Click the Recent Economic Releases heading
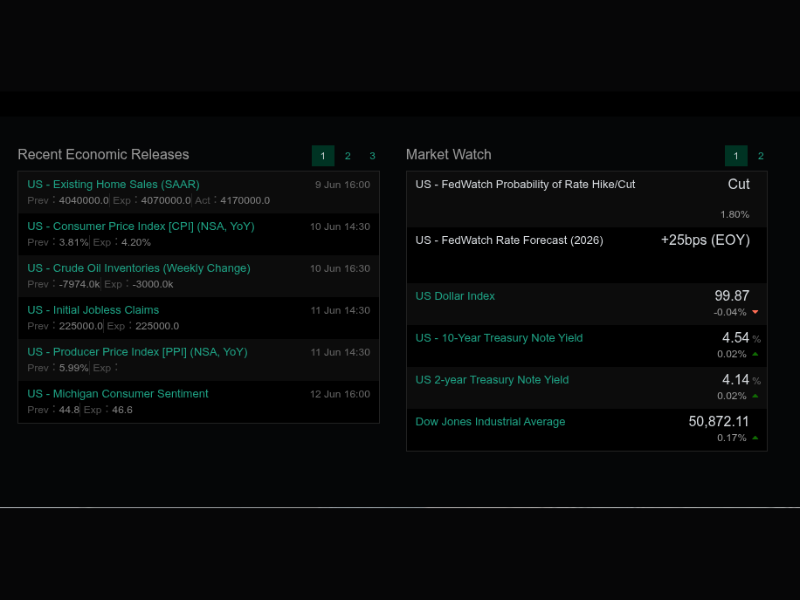The image size is (800, 600). [103, 154]
